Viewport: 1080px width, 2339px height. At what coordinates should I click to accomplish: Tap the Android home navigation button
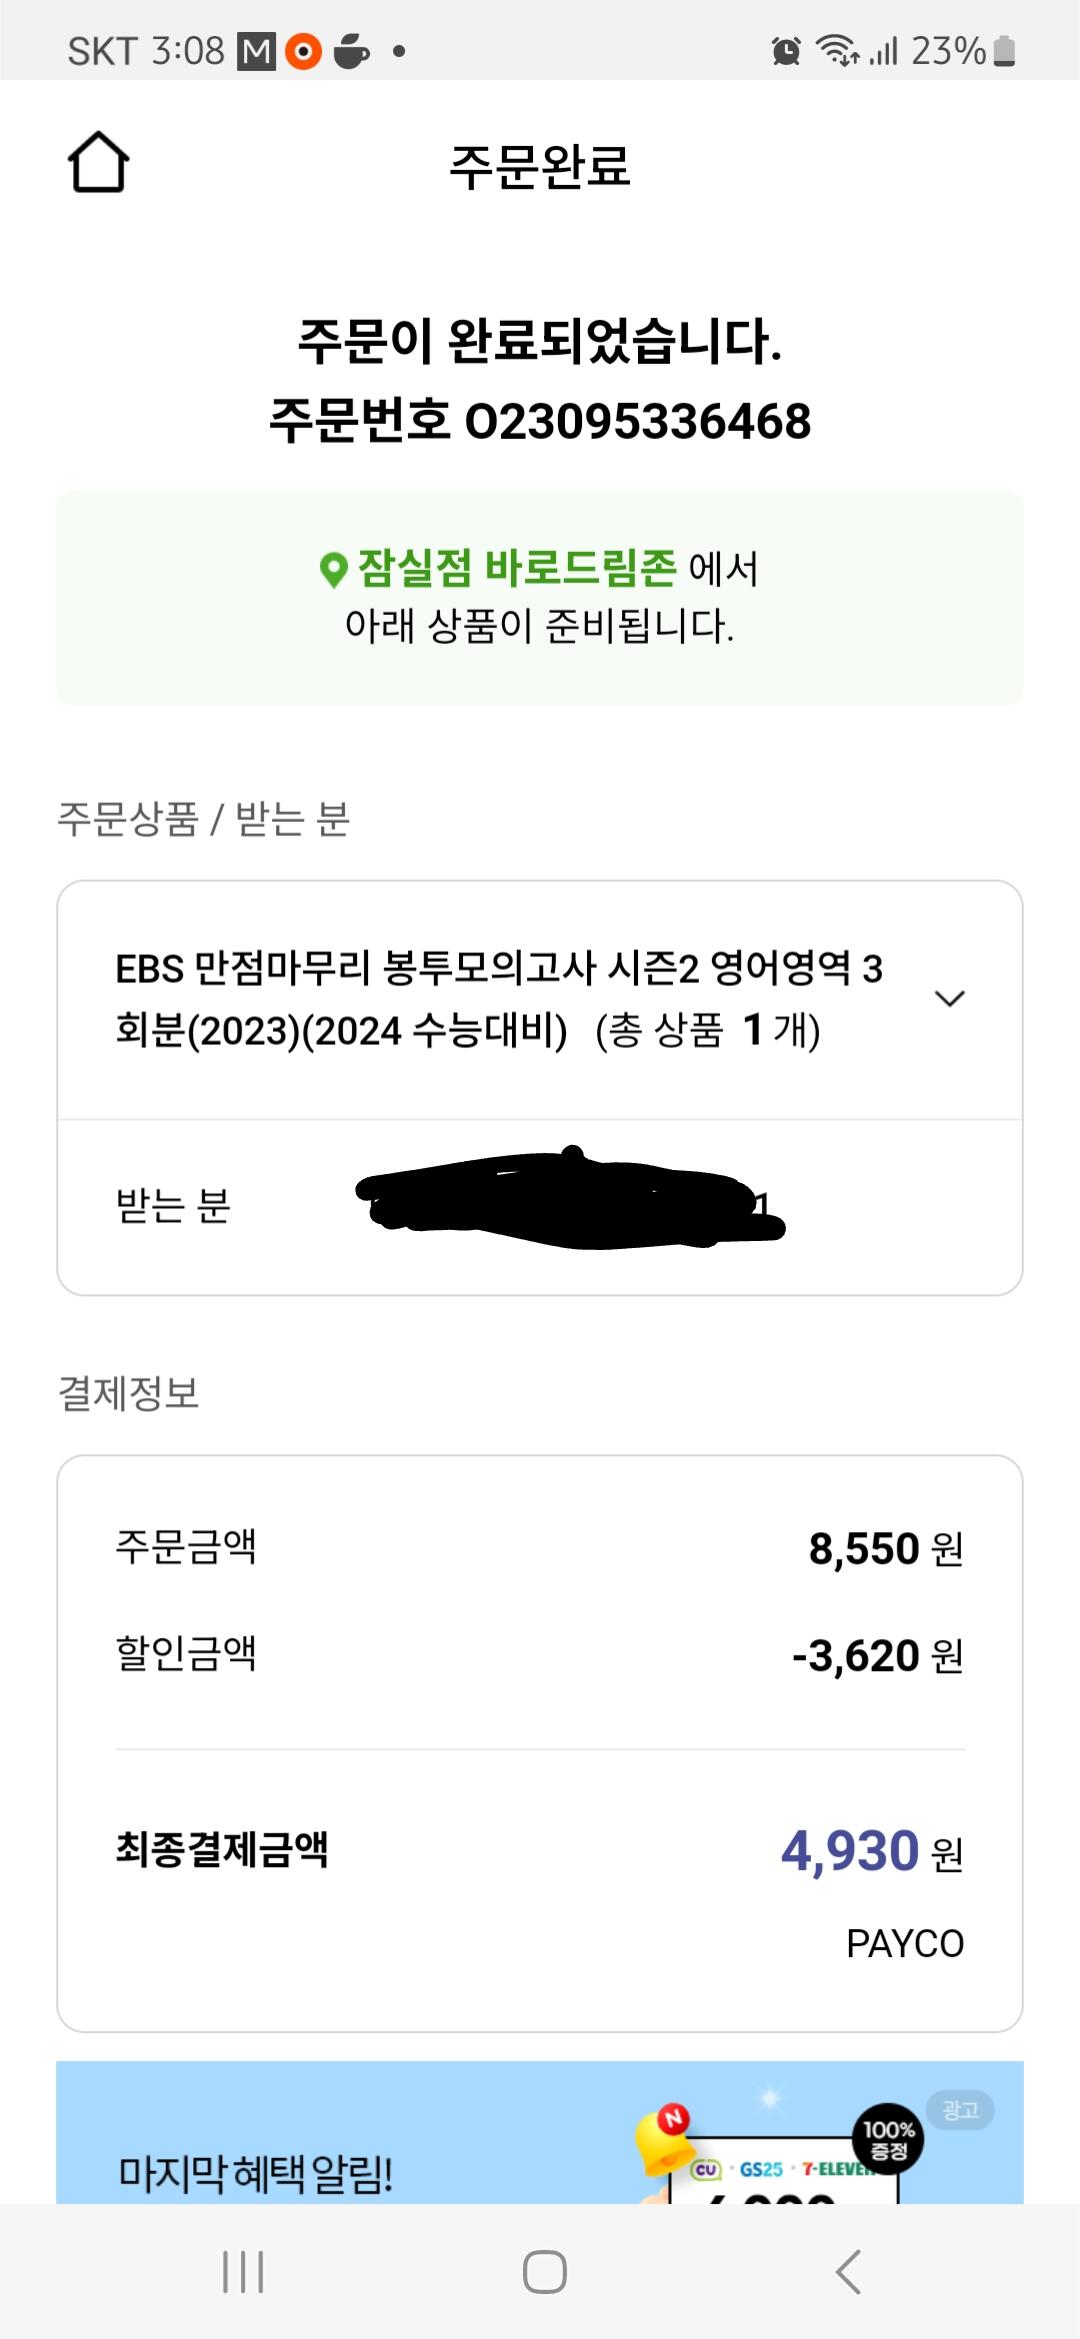(x=544, y=2271)
